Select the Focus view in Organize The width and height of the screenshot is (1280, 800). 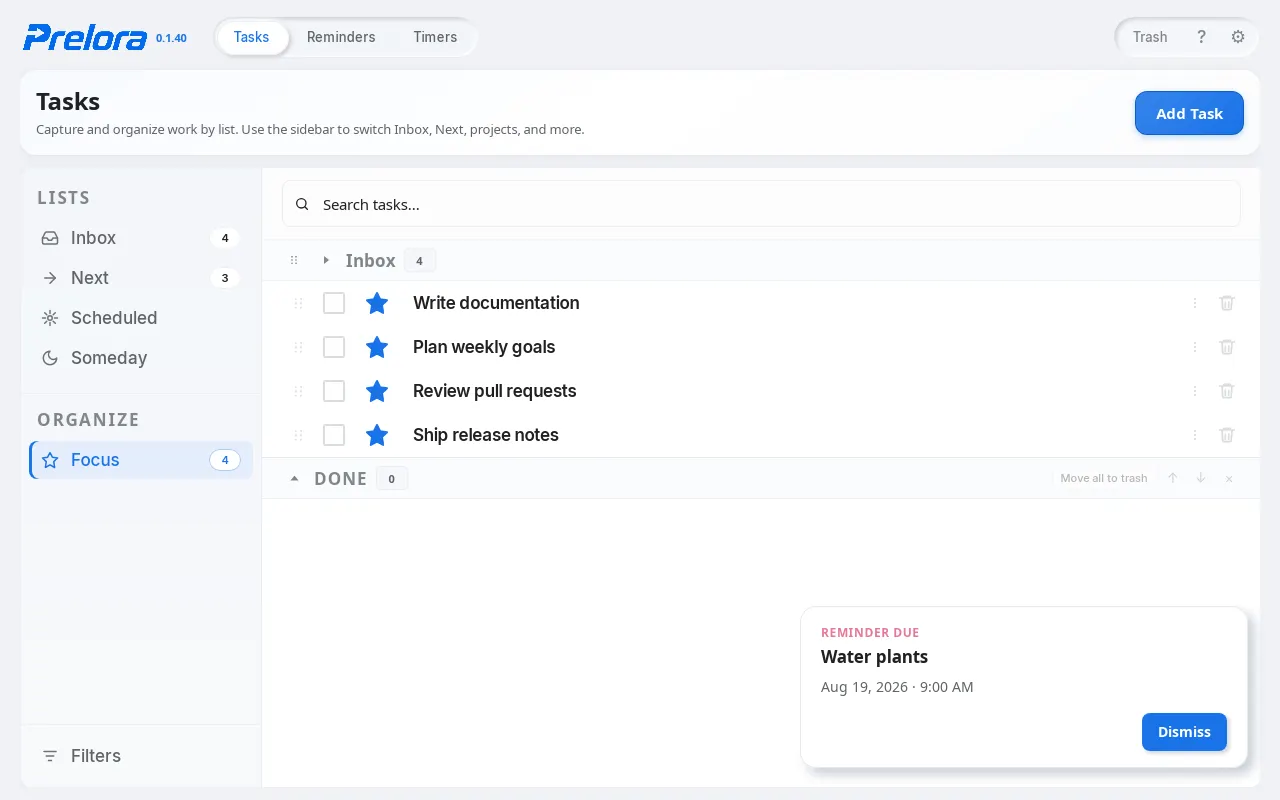141,460
